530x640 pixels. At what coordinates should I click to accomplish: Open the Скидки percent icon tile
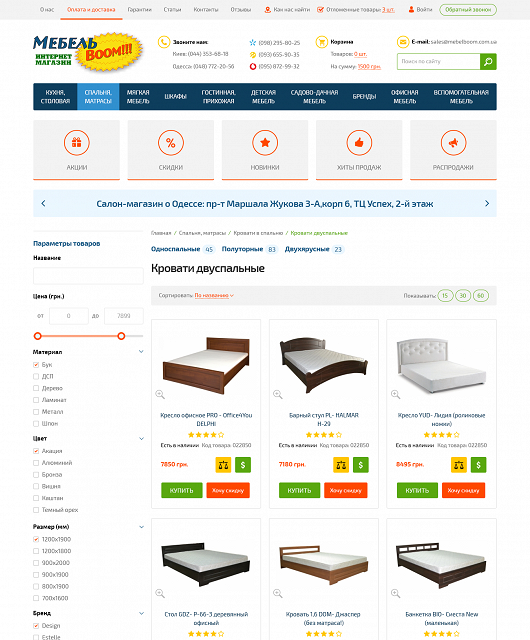pos(171,150)
